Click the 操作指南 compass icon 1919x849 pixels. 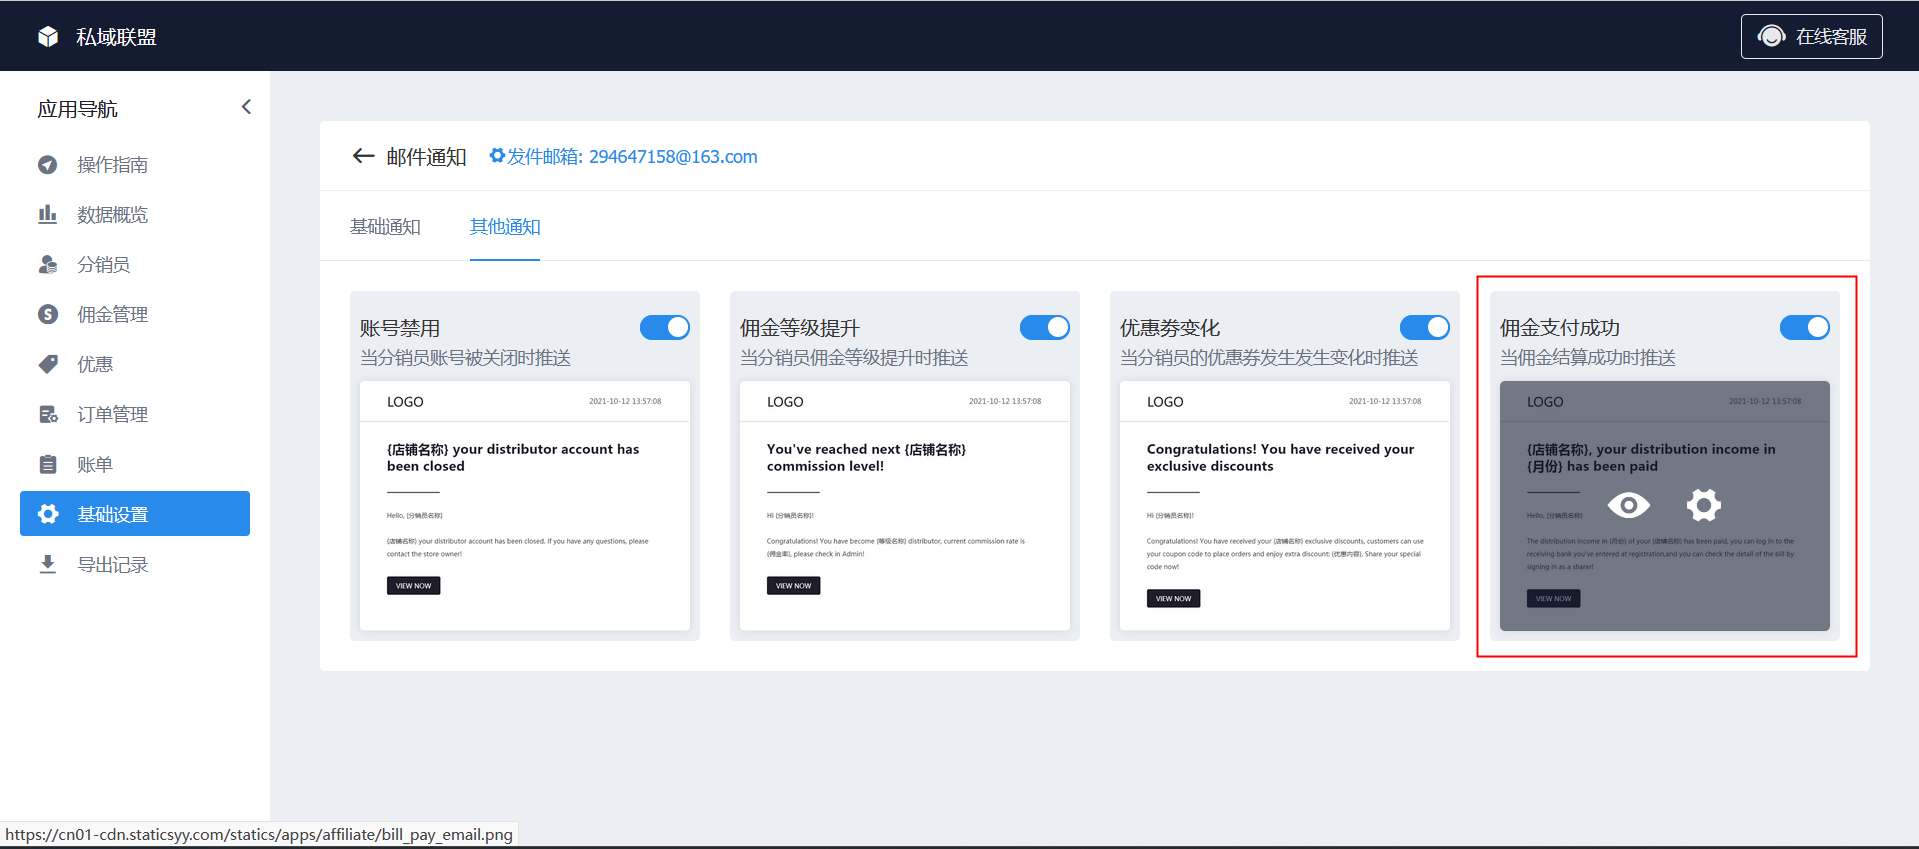[x=48, y=165]
